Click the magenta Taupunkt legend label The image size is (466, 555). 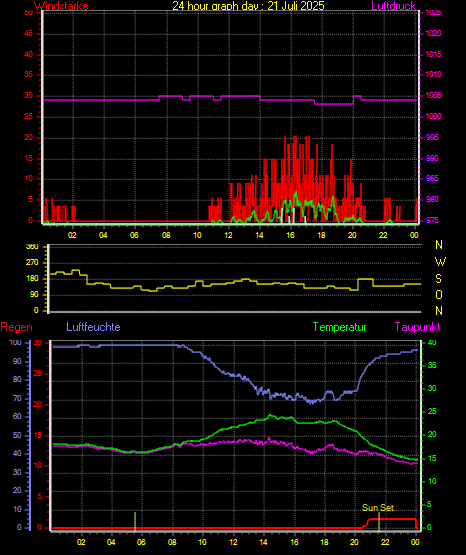pos(418,327)
